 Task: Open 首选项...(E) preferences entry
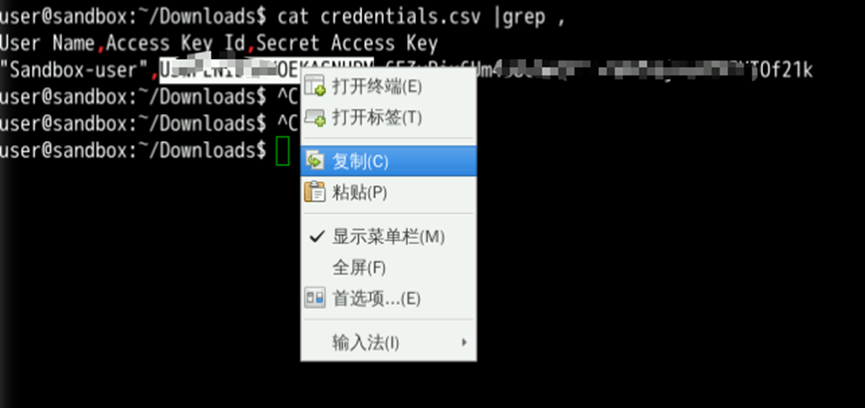pyautogui.click(x=376, y=299)
